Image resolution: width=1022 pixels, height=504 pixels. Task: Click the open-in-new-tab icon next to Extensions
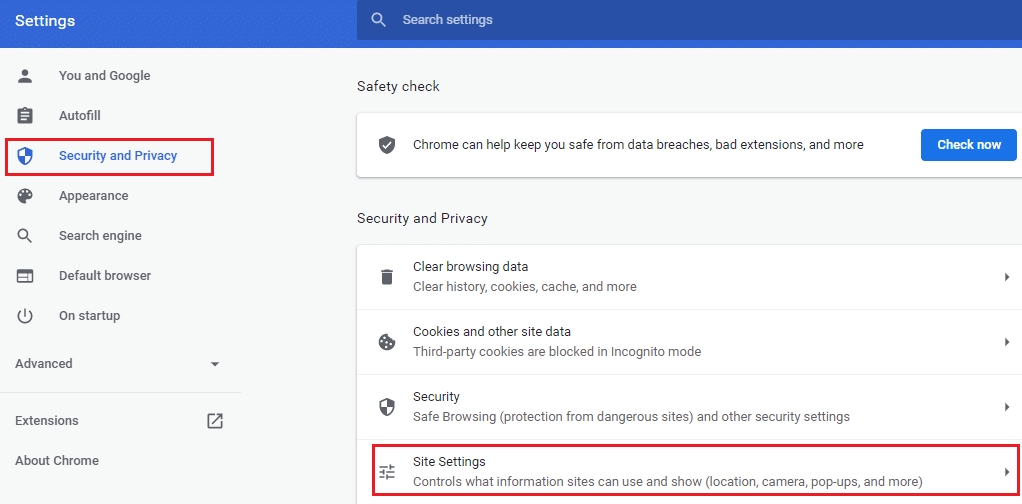coord(214,421)
